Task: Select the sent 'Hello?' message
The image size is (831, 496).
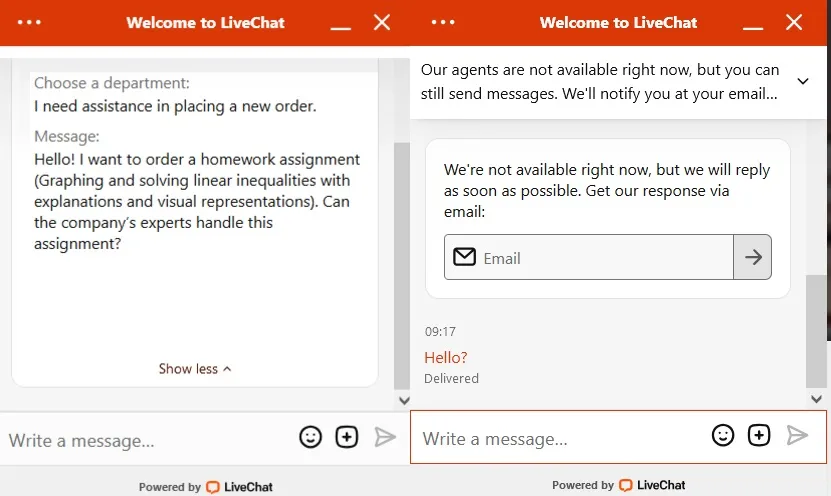Action: [x=446, y=358]
